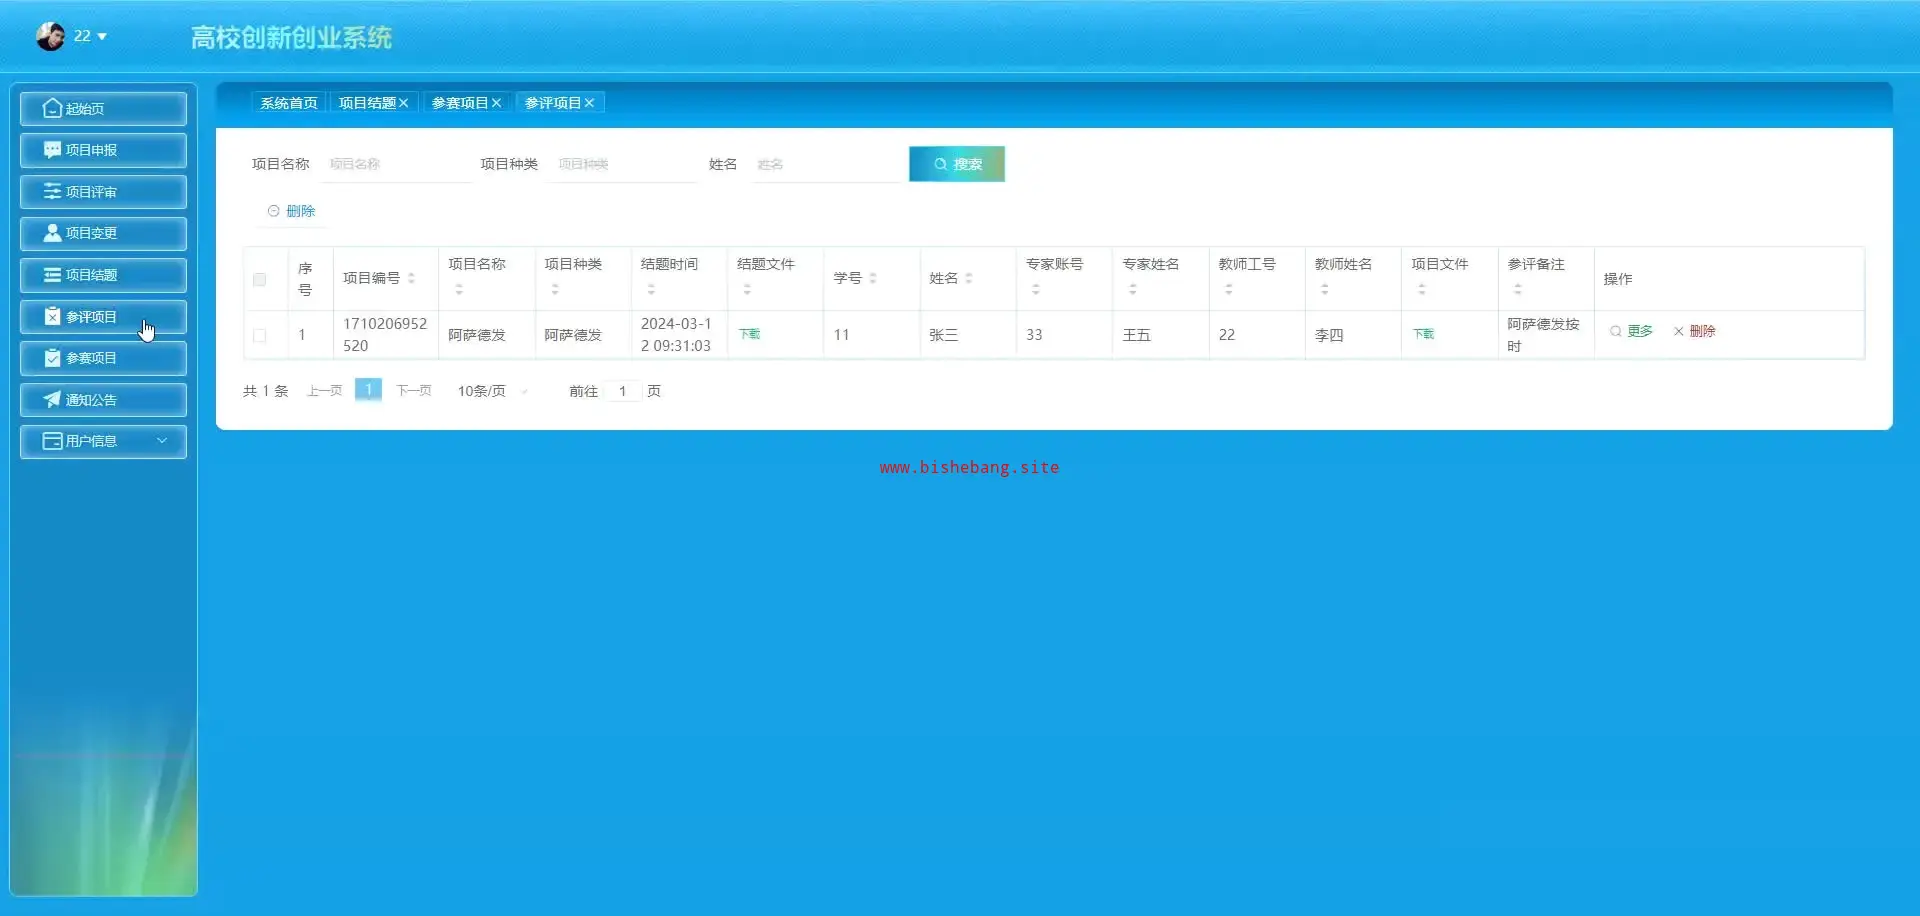
Task: Click the chat bubble icon for 项目申报
Action: [52, 150]
